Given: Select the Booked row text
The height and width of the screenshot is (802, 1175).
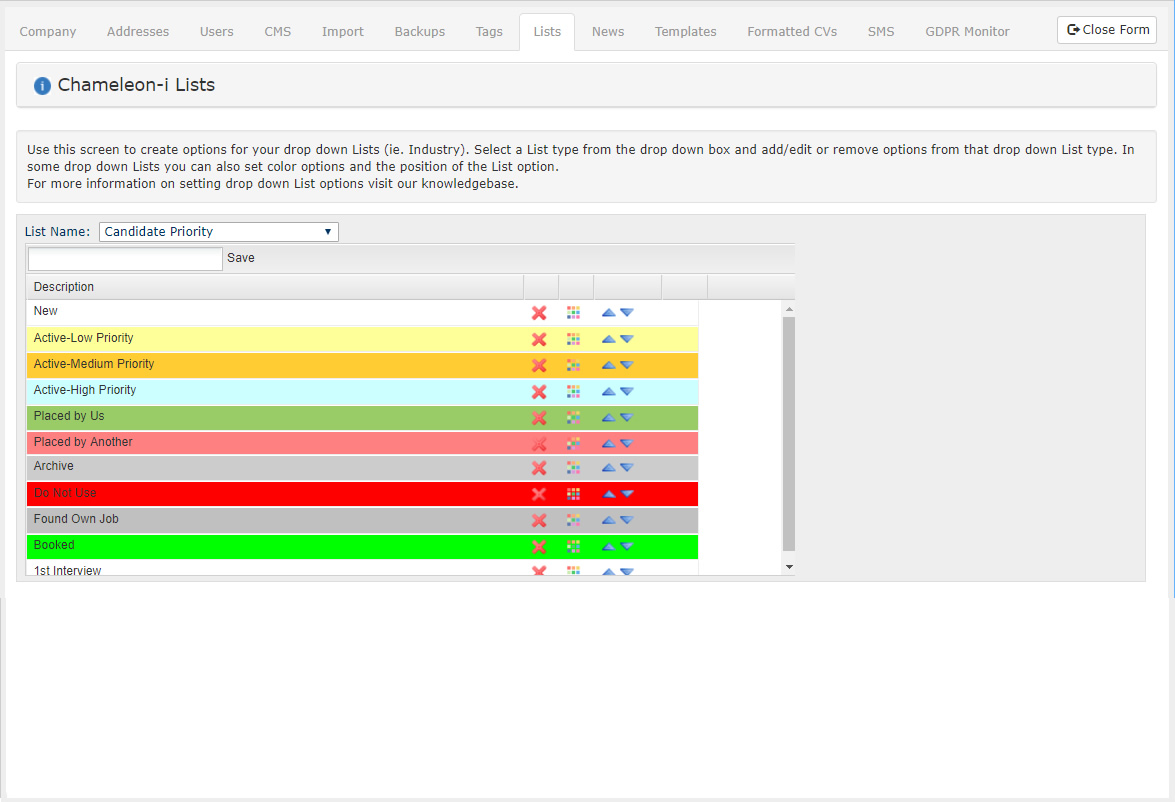Looking at the screenshot, I should tap(54, 545).
